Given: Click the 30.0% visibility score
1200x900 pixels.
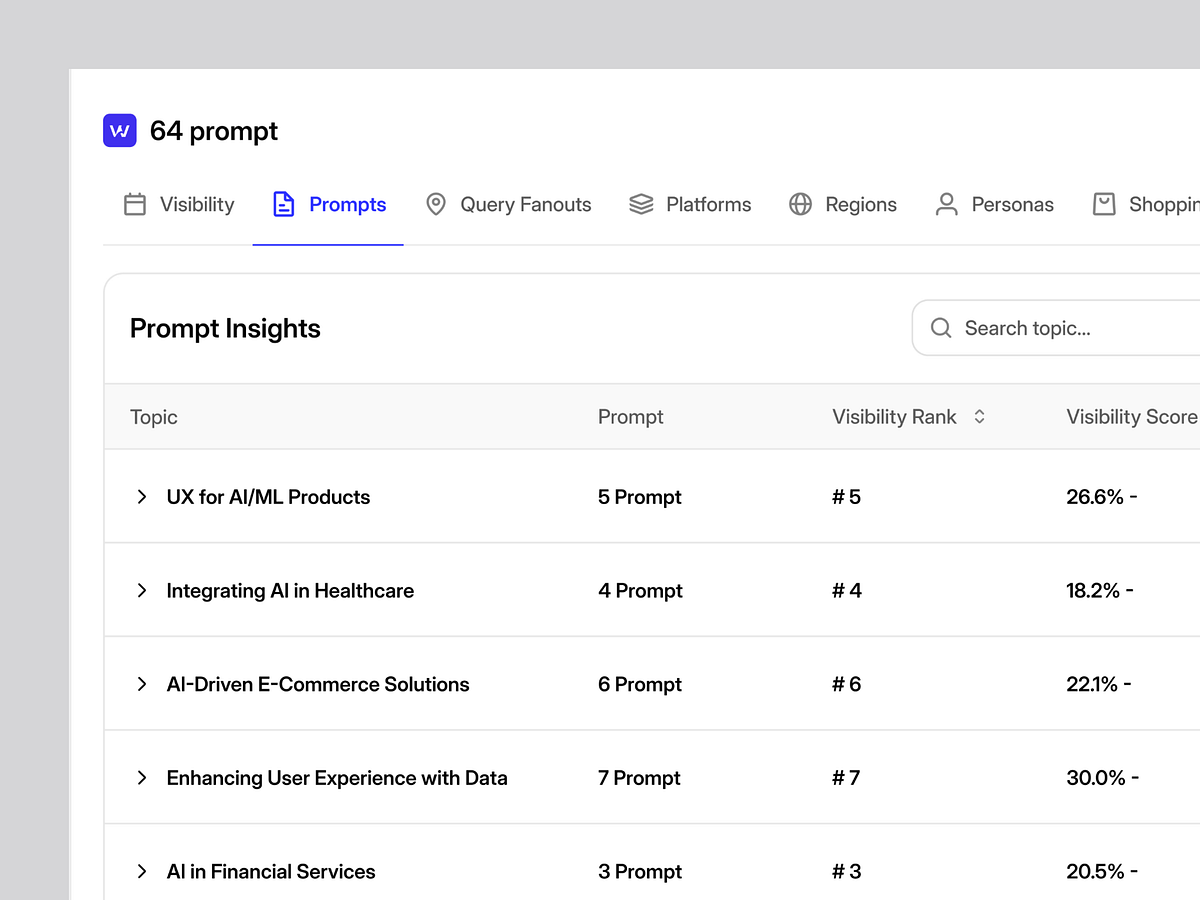Looking at the screenshot, I should tap(1096, 778).
